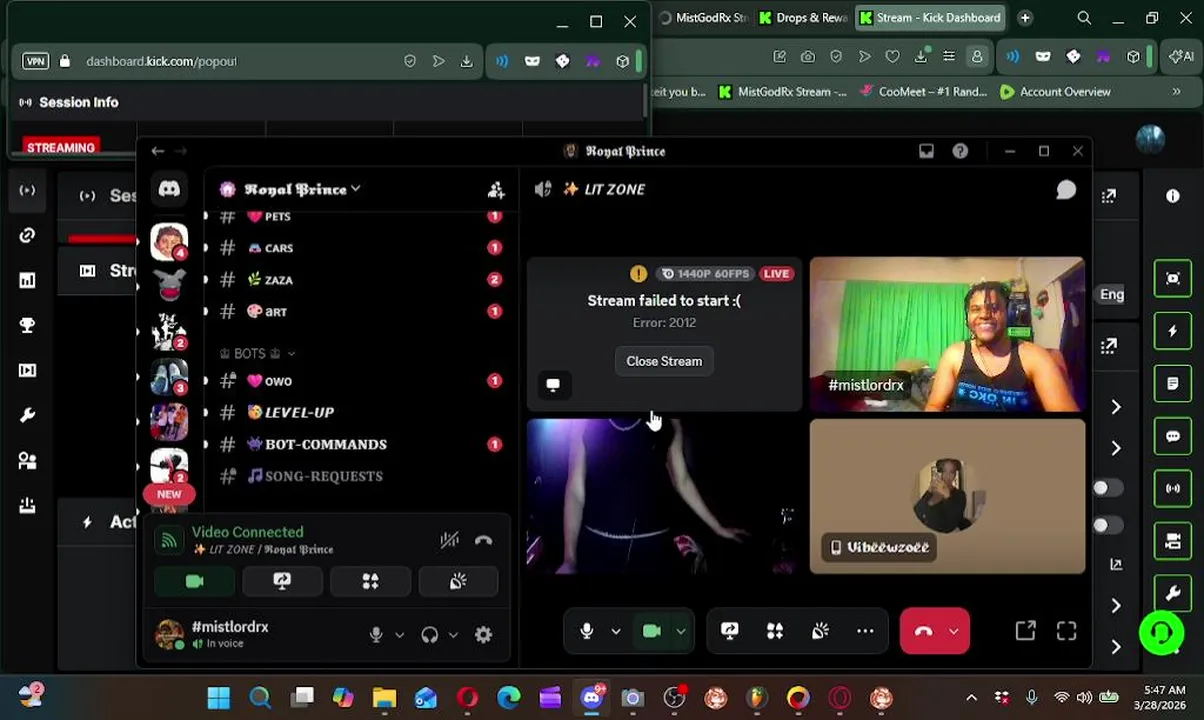Open CooMeet bookmark
Screen dimensions: 1204x720
pos(922,92)
